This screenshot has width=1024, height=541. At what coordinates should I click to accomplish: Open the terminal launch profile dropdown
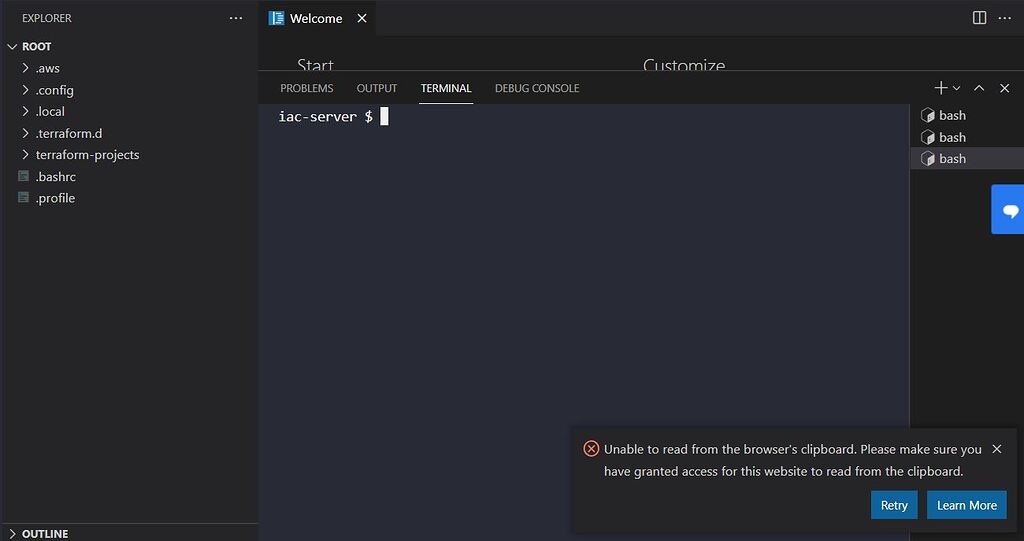(957, 88)
